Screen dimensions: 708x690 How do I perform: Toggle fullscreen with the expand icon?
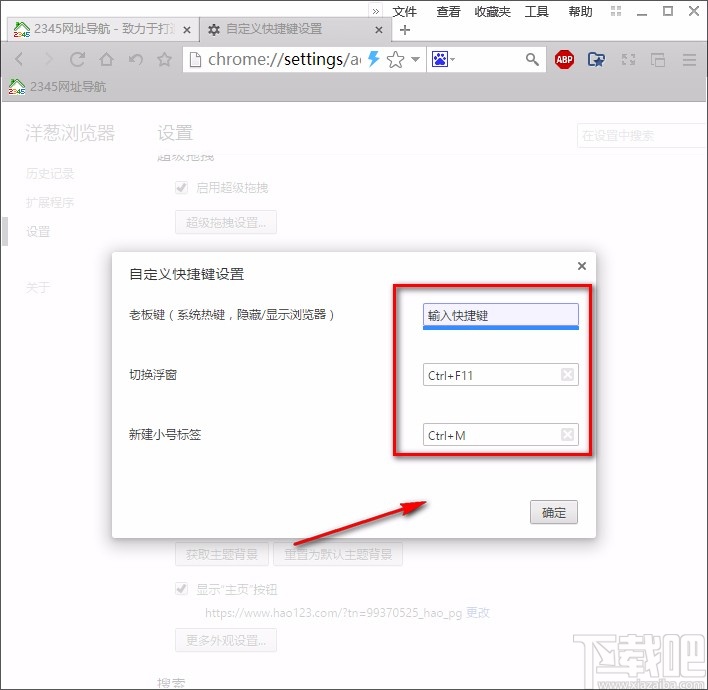pyautogui.click(x=629, y=59)
